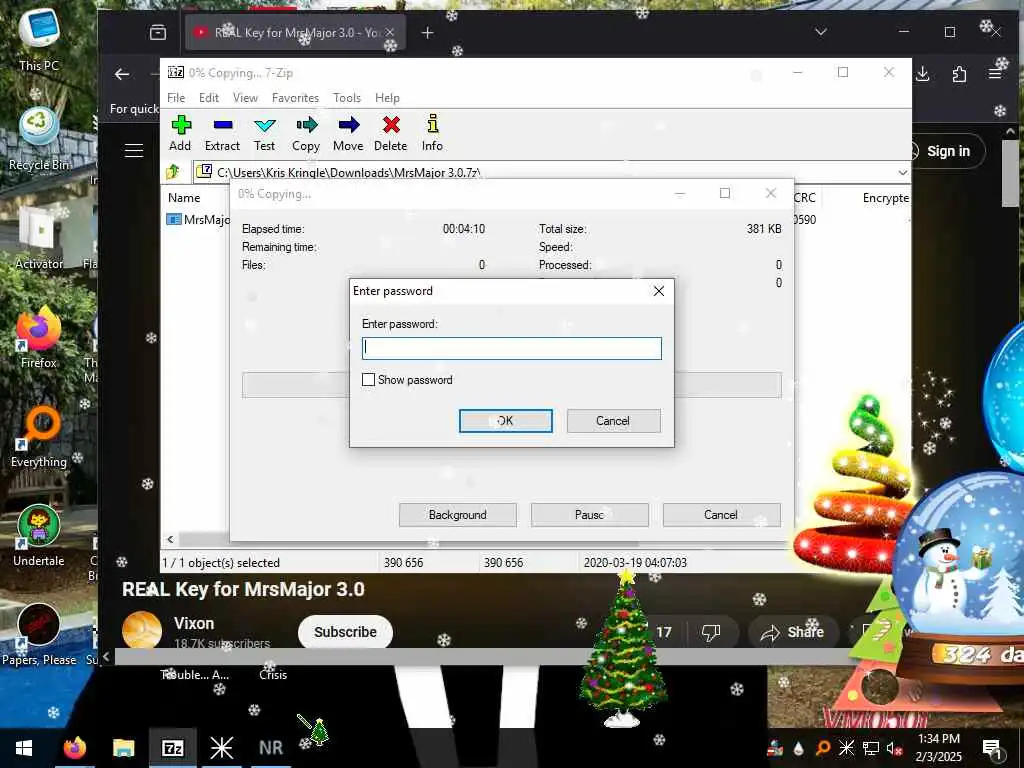The height and width of the screenshot is (768, 1024).
Task: Open the YouTube guide hamburger menu
Action: click(x=134, y=151)
